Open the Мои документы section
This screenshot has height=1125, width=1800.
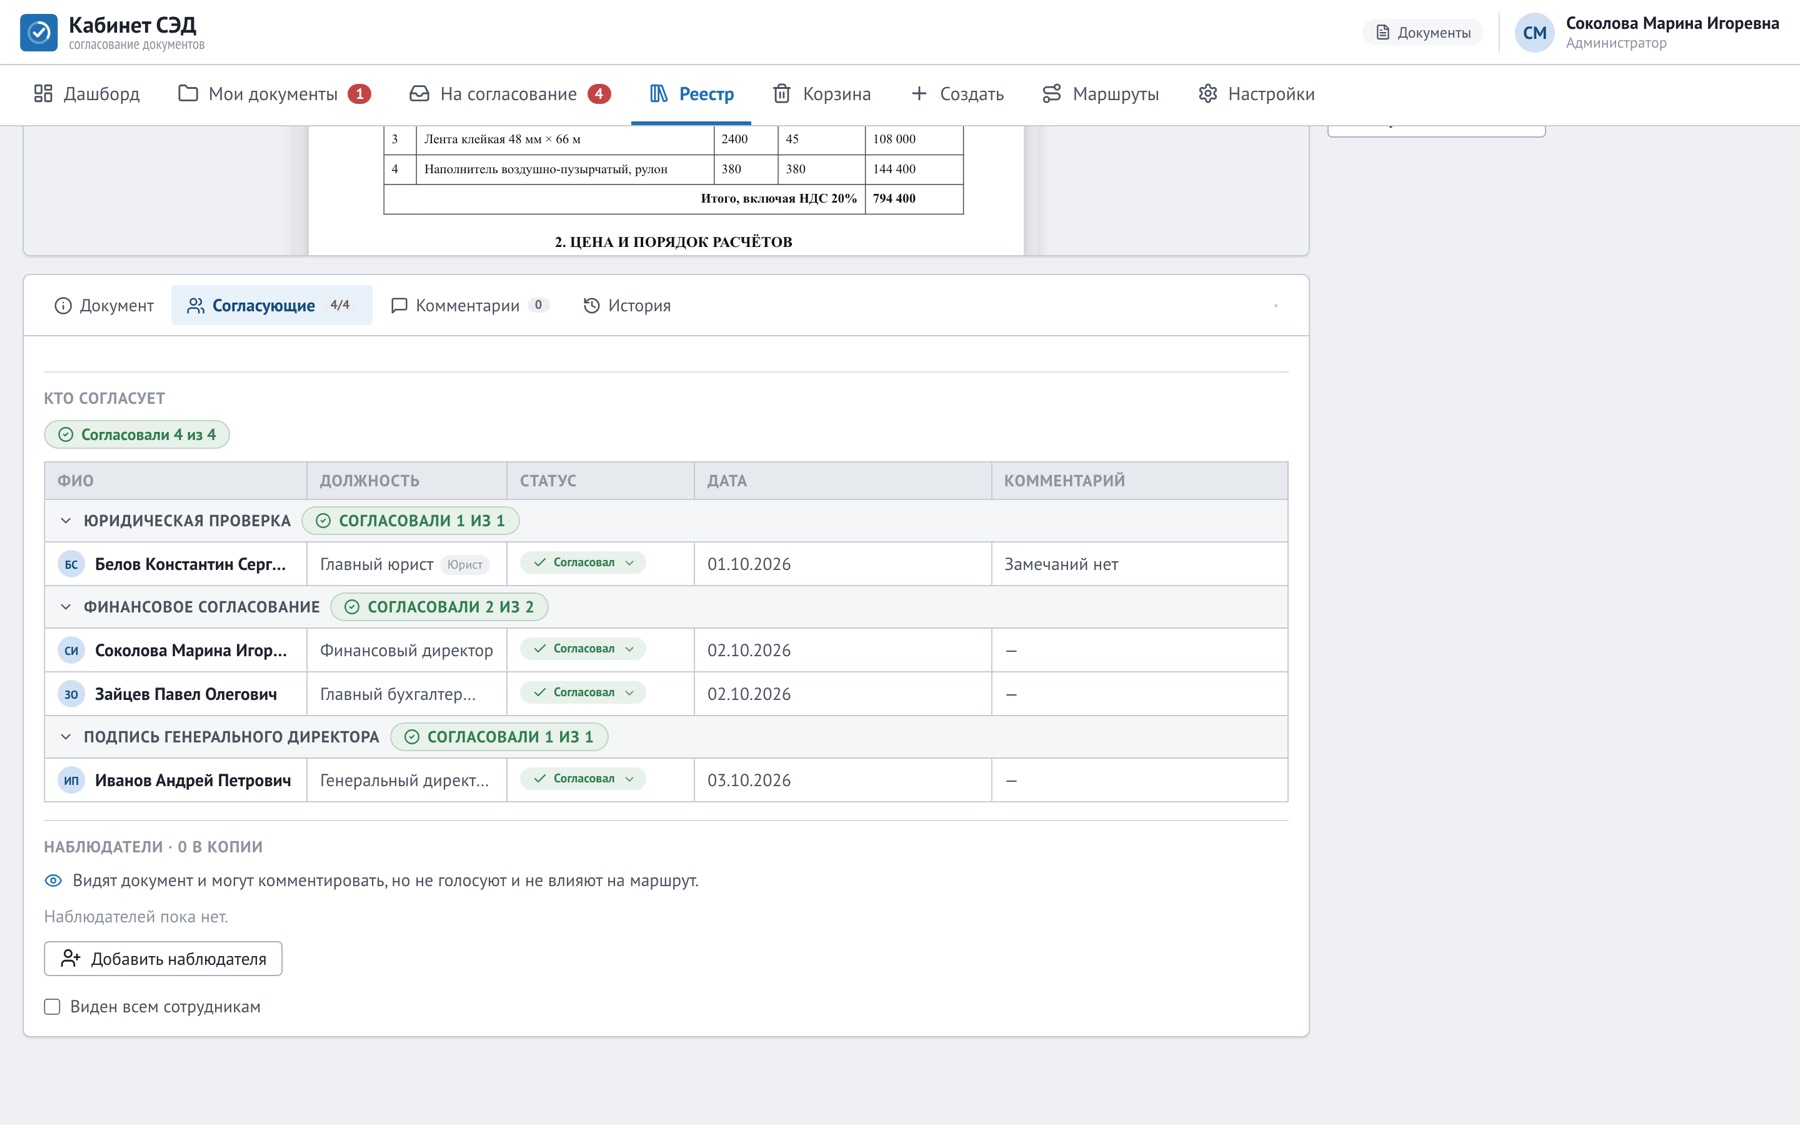[x=274, y=94]
